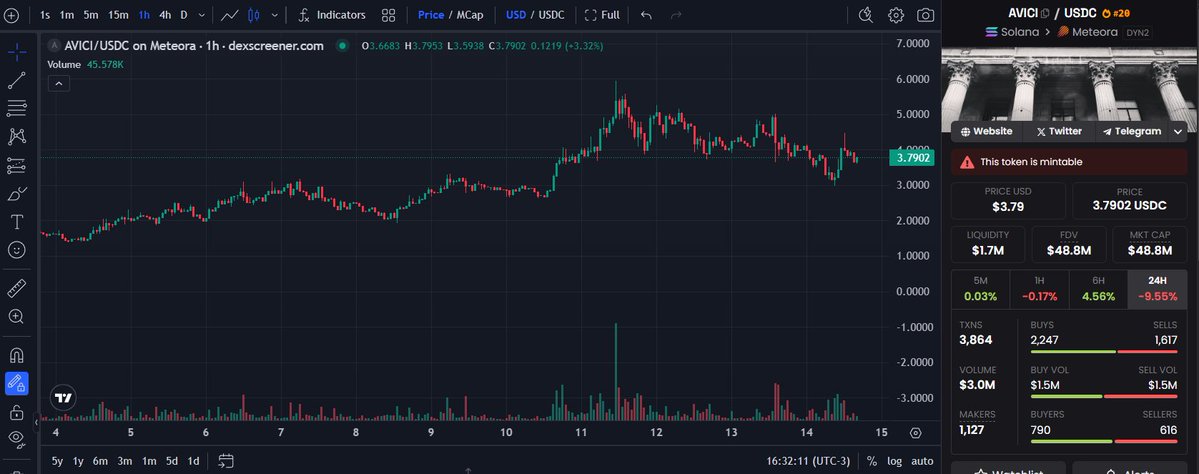This screenshot has height=474, width=1199.
Task: Expand more social links chevron
Action: pos(1178,131)
